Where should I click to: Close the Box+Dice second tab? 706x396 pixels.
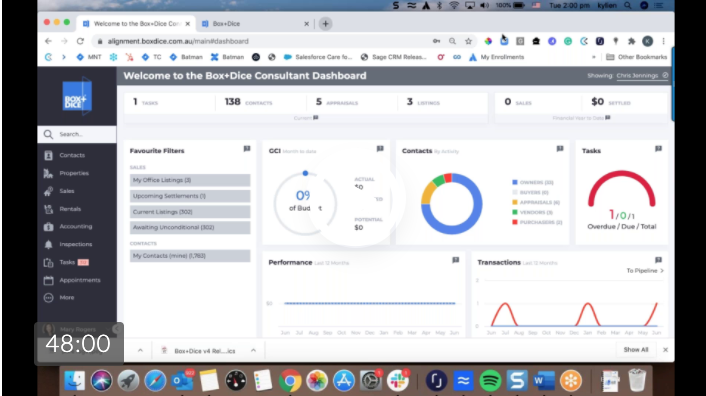(x=307, y=24)
